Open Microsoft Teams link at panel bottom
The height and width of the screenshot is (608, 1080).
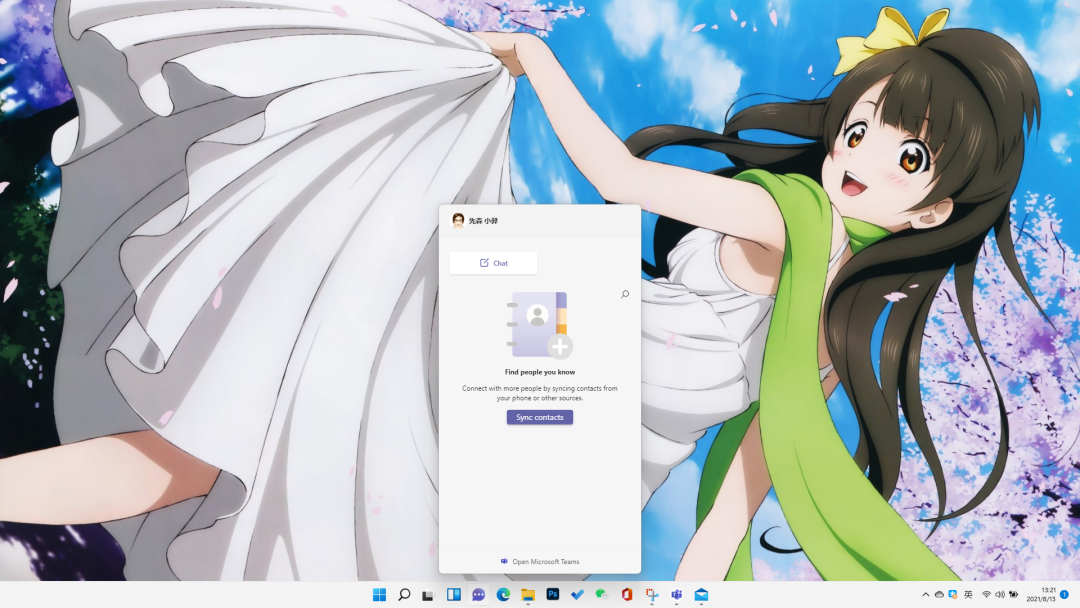[540, 562]
